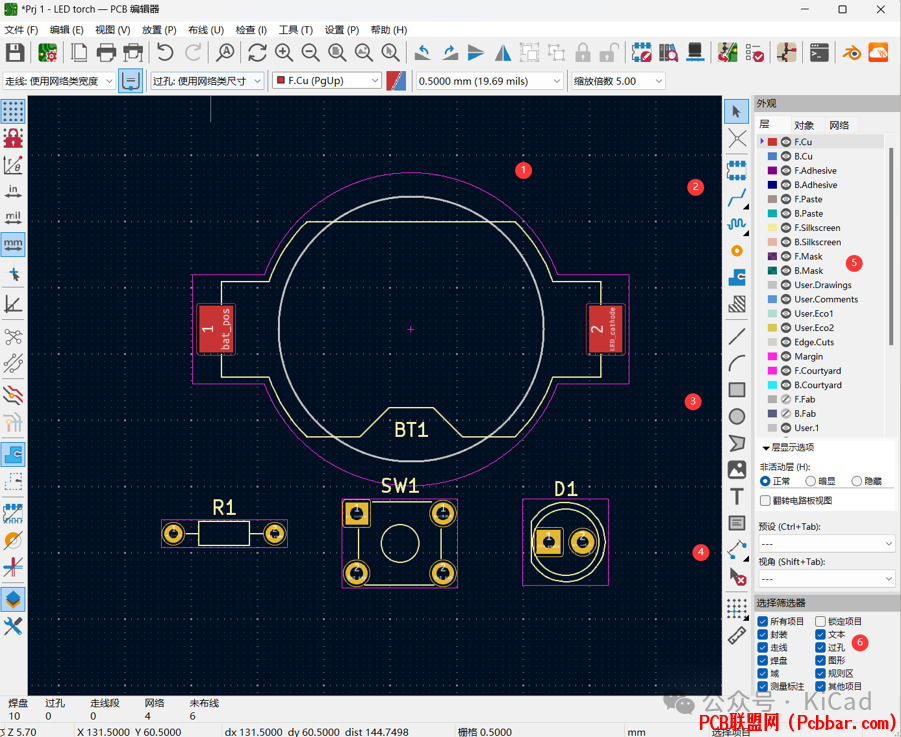Viewport: 901px width, 737px height.
Task: Select the 隐藏 inactive layer option
Action: click(x=857, y=481)
